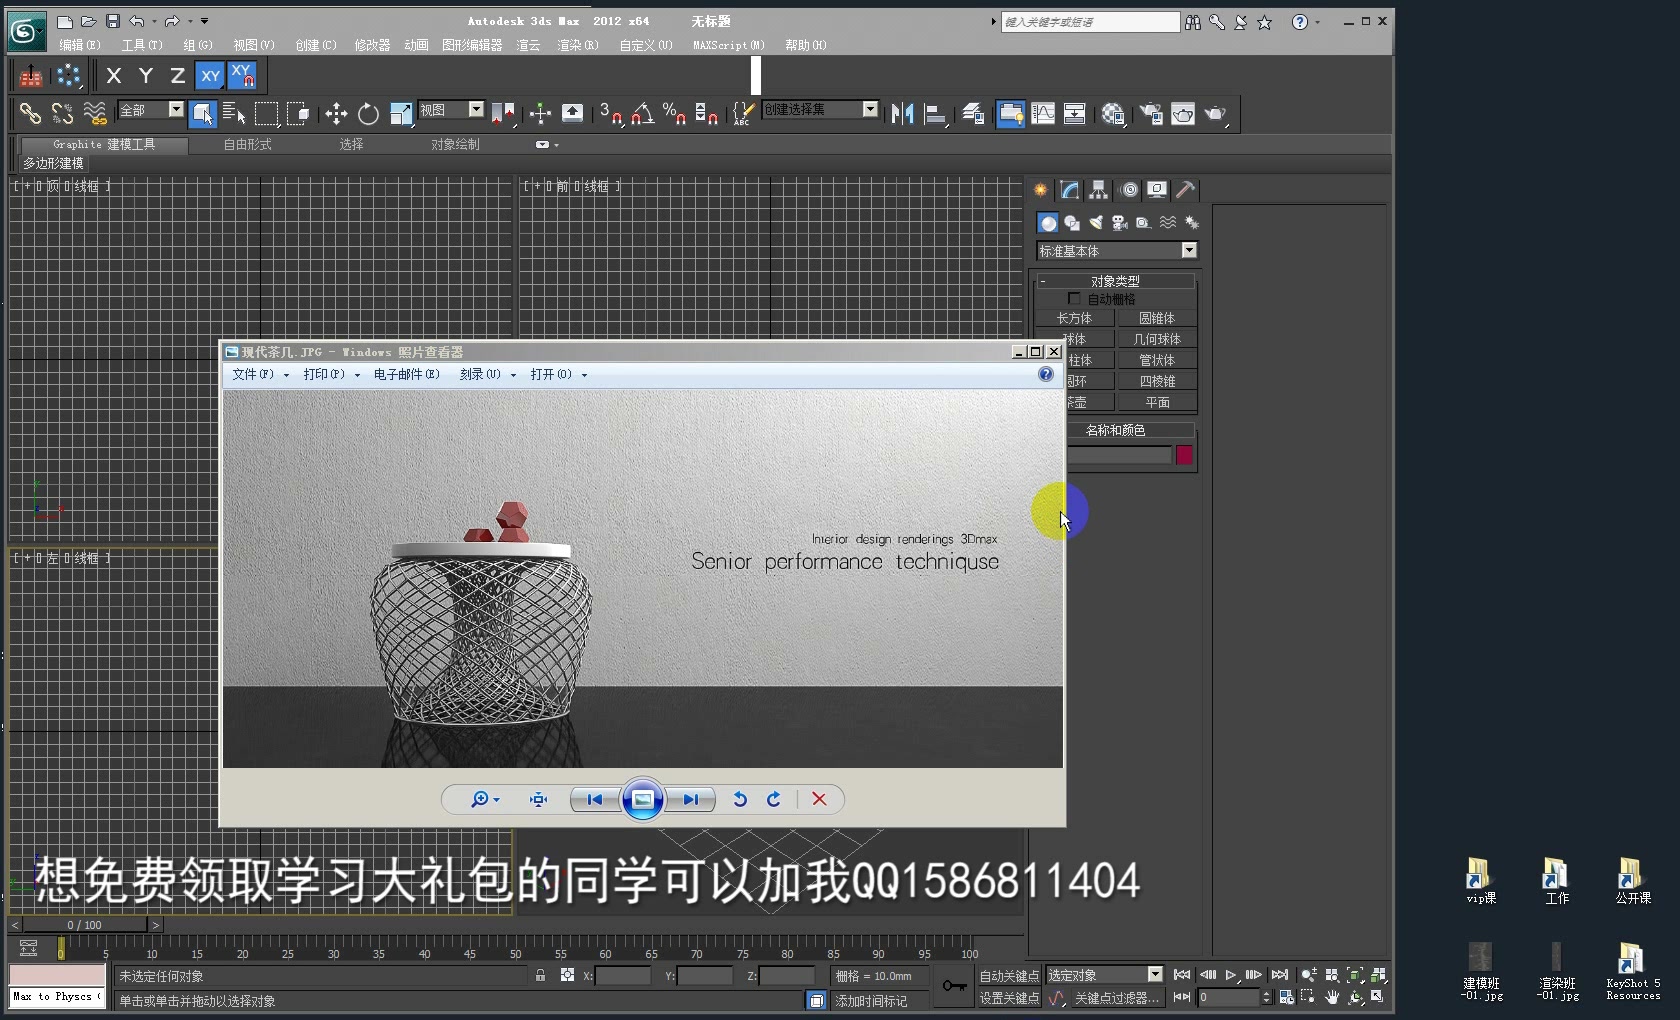1680x1020 pixels.
Task: Activate the Select Object tool
Action: [203, 114]
